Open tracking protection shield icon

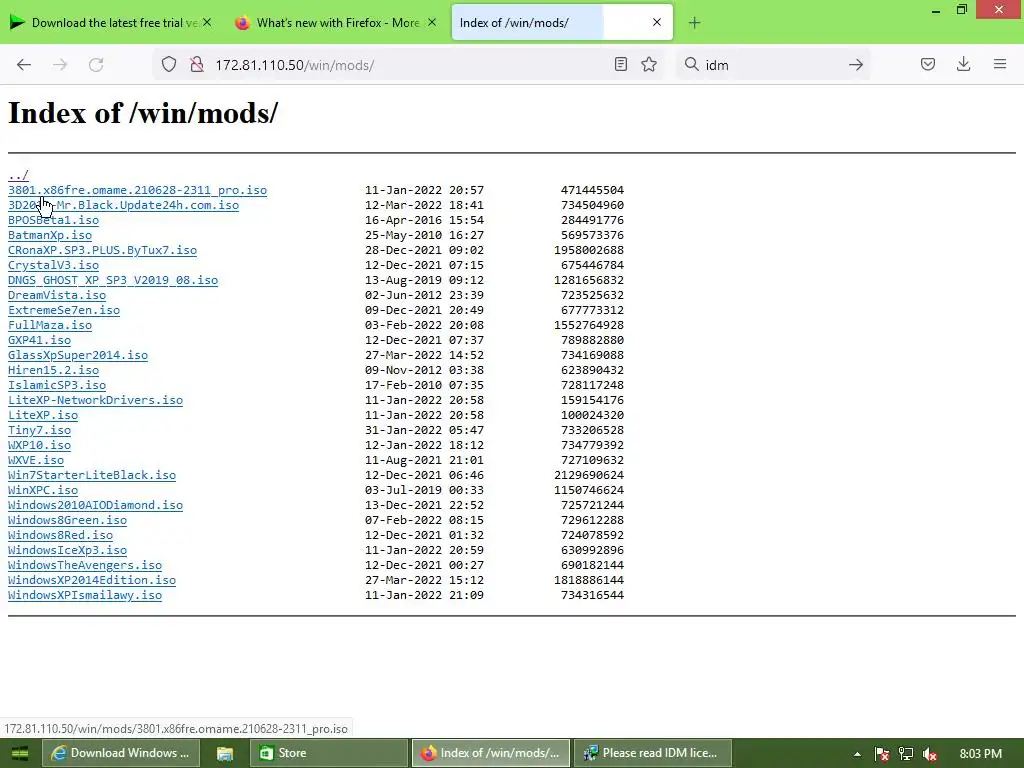click(169, 65)
